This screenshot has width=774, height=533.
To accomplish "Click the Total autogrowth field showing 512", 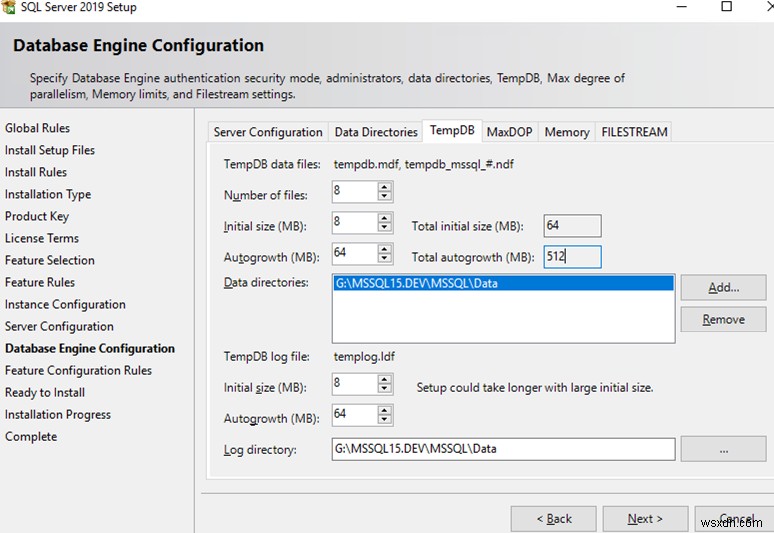I will tap(573, 257).
